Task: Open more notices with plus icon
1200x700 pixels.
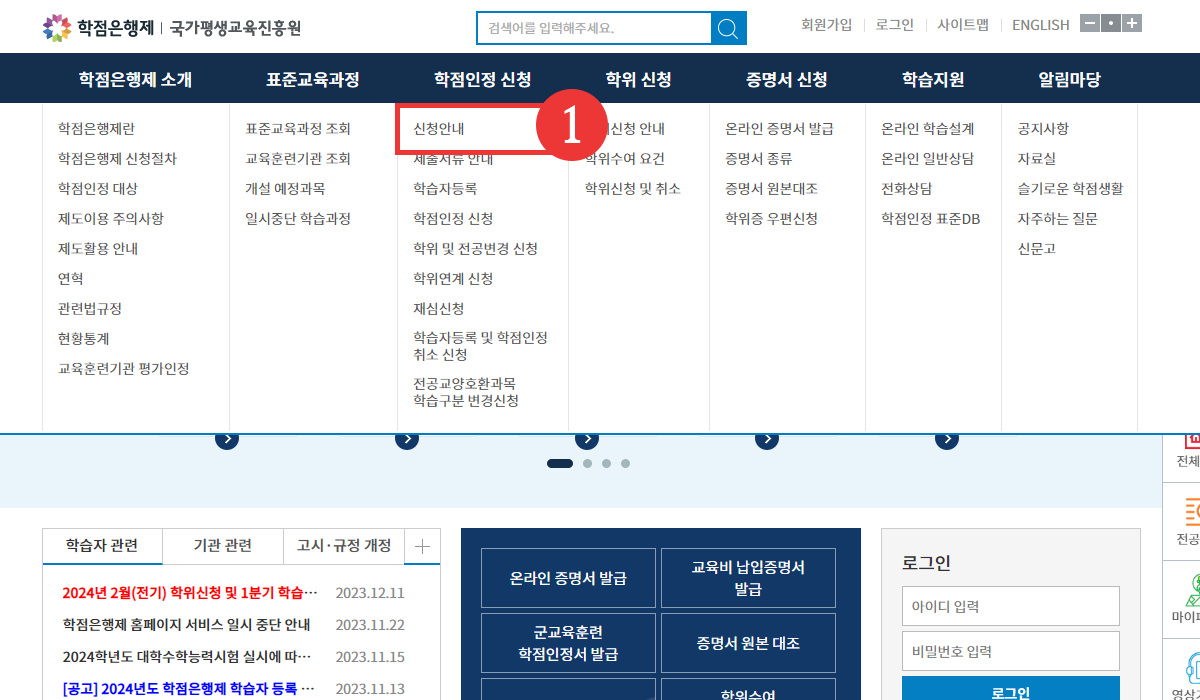Action: [422, 546]
